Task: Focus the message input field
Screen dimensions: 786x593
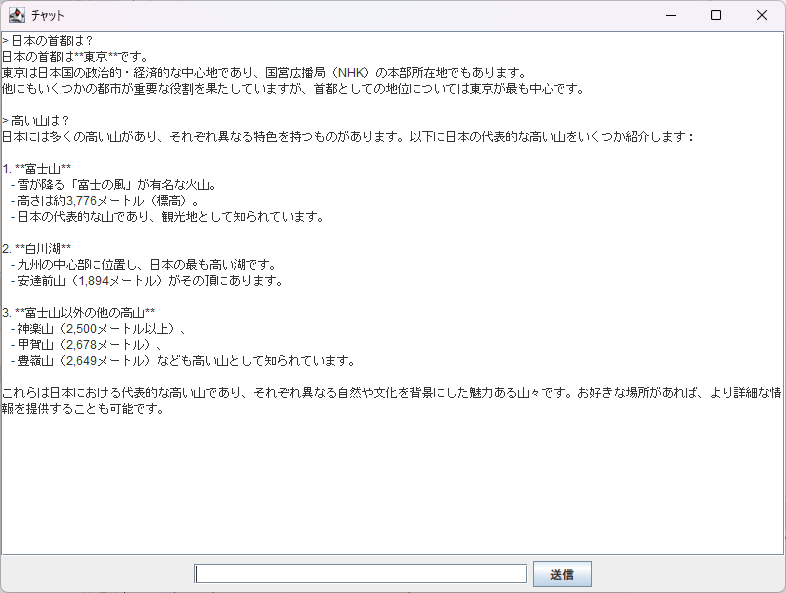Action: coord(360,574)
